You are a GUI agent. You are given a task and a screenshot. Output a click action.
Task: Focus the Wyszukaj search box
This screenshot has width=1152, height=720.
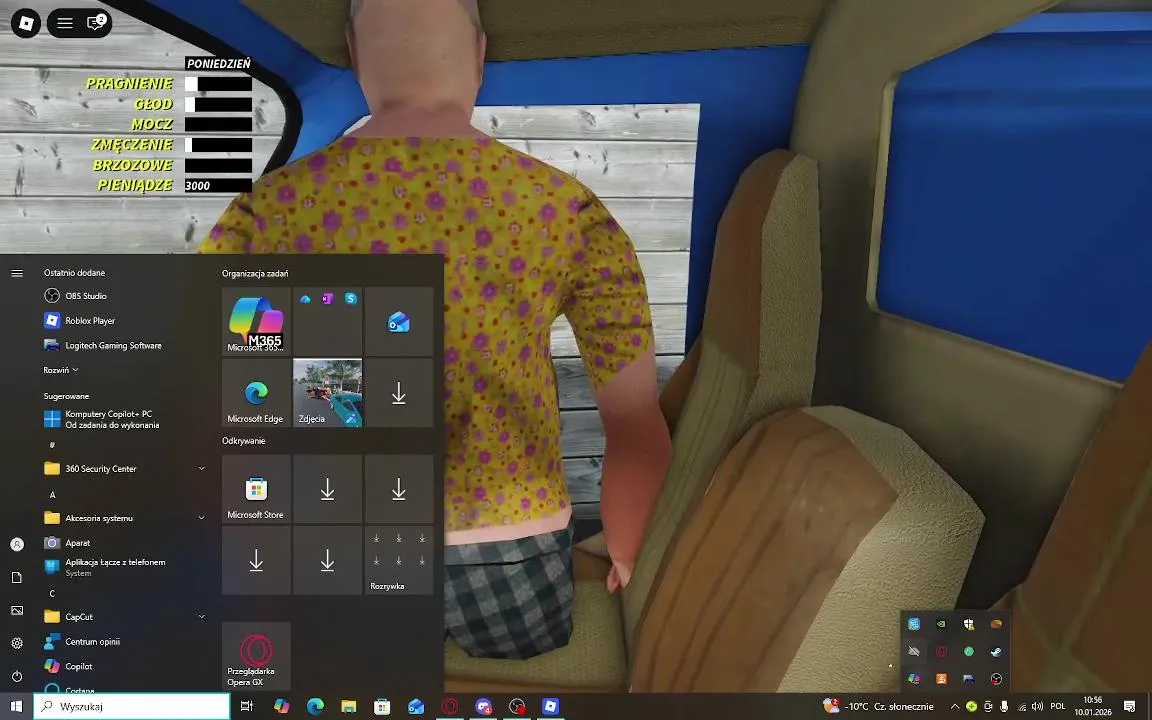132,706
